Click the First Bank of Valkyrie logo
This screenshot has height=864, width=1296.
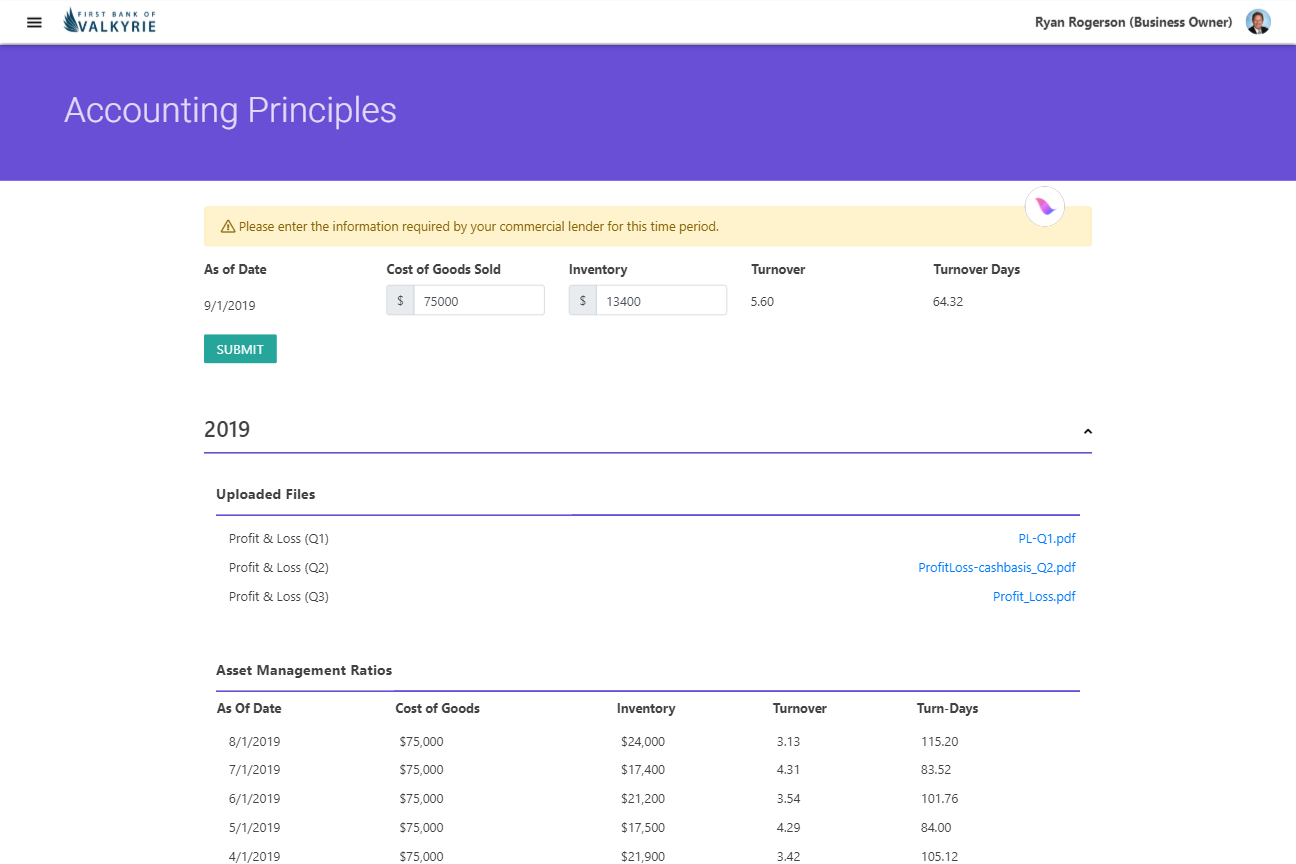110,21
